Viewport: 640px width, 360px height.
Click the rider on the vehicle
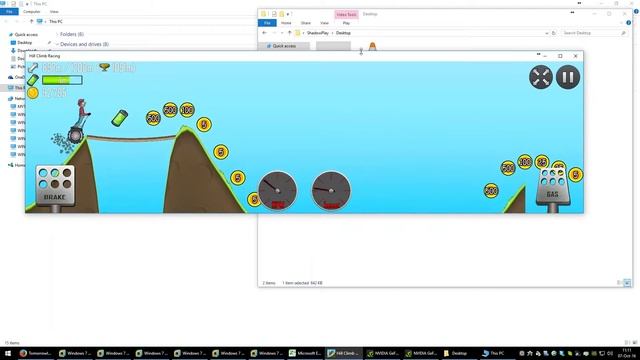83,113
